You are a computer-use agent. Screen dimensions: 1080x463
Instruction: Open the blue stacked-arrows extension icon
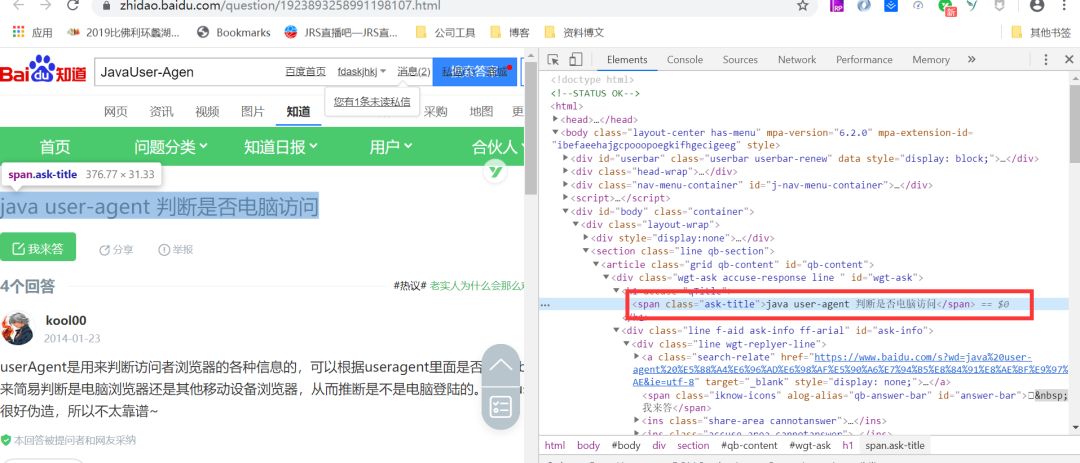pyautogui.click(x=891, y=6)
